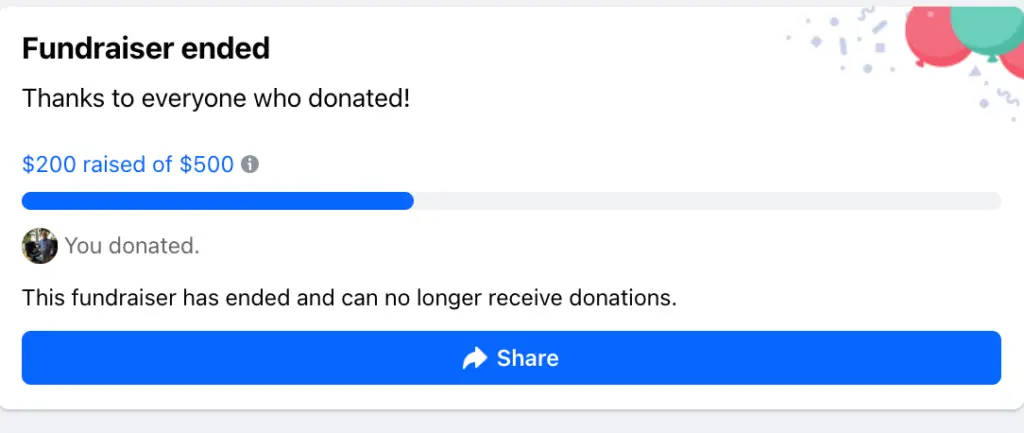
Task: Click the "$500" goal amount
Action: pos(206,164)
